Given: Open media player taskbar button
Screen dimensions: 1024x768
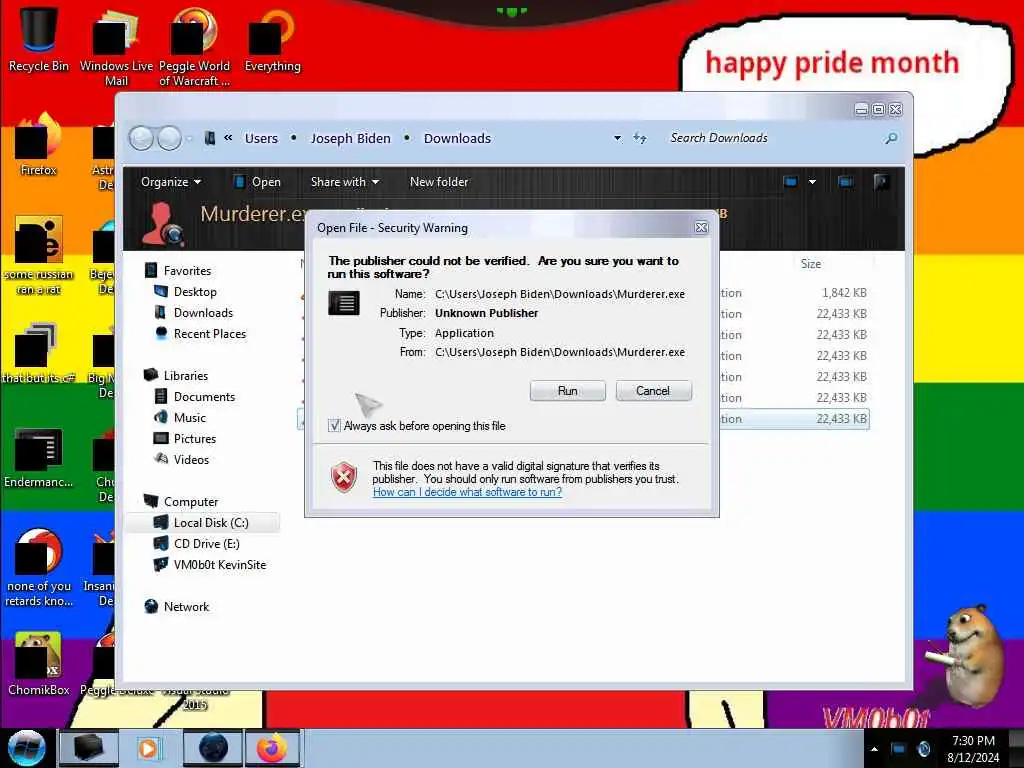Looking at the screenshot, I should (149, 748).
